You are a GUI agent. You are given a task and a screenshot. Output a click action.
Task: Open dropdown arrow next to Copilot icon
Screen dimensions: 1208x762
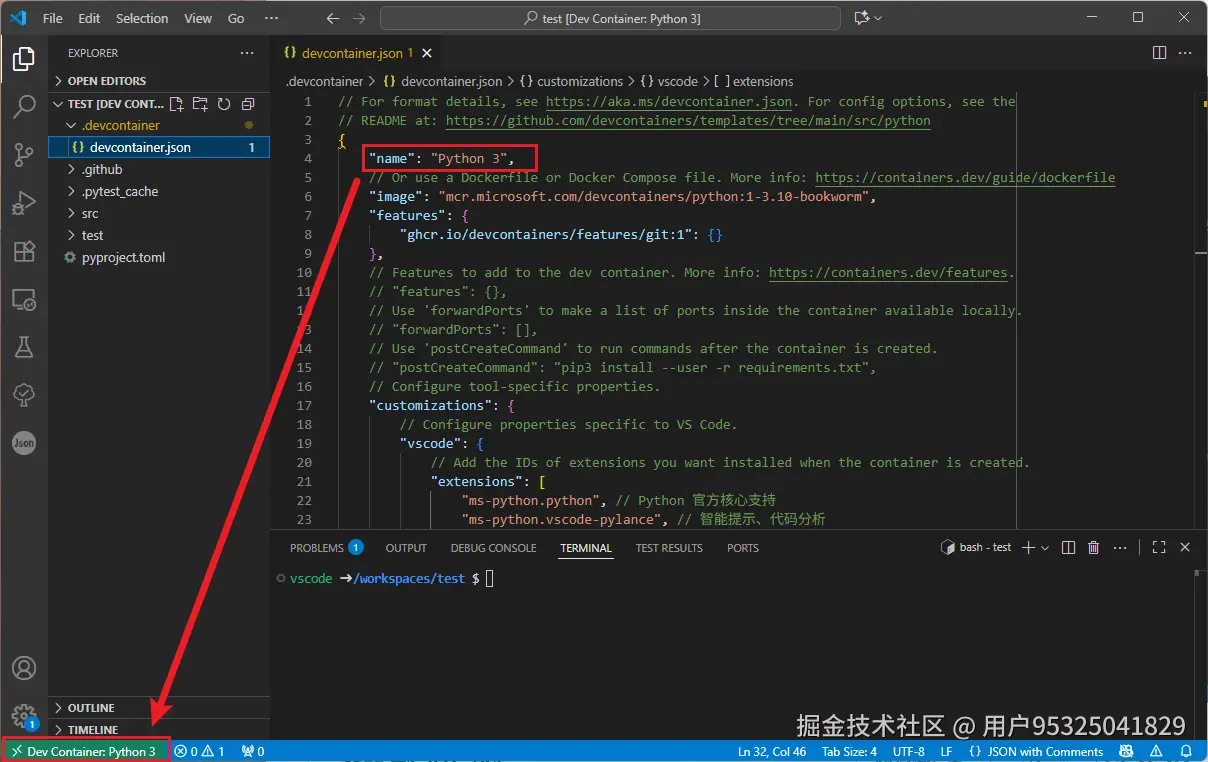(x=878, y=18)
